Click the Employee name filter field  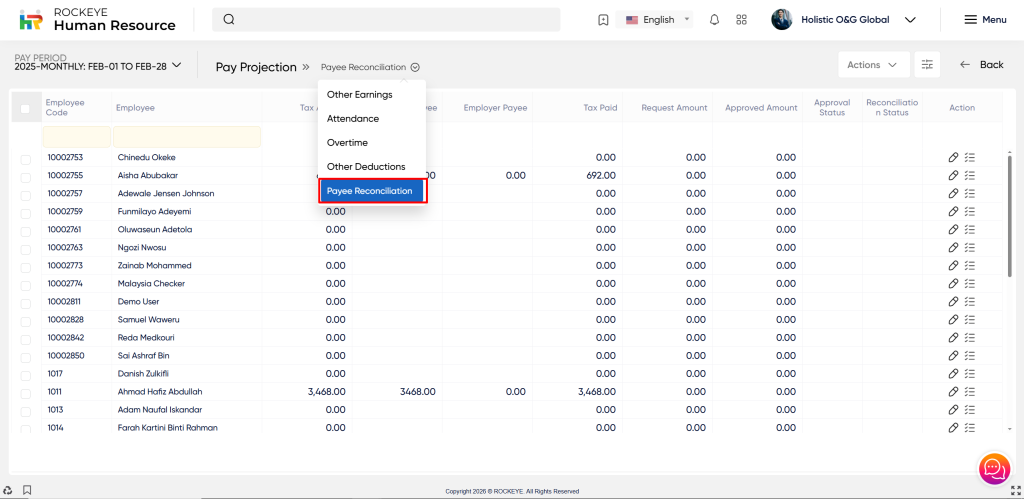pyautogui.click(x=187, y=136)
